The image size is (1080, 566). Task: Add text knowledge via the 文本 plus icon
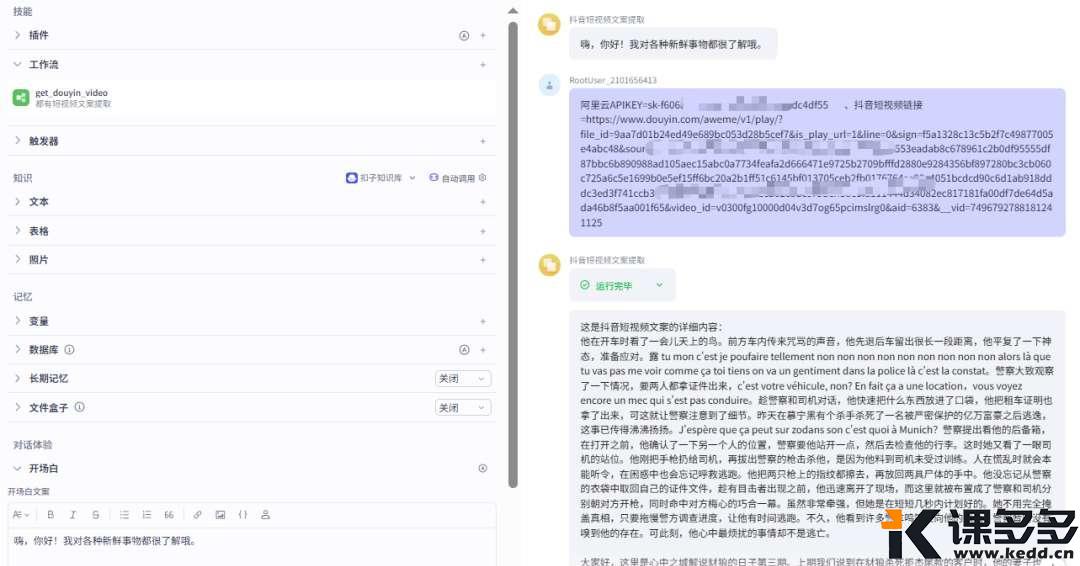coord(483,202)
